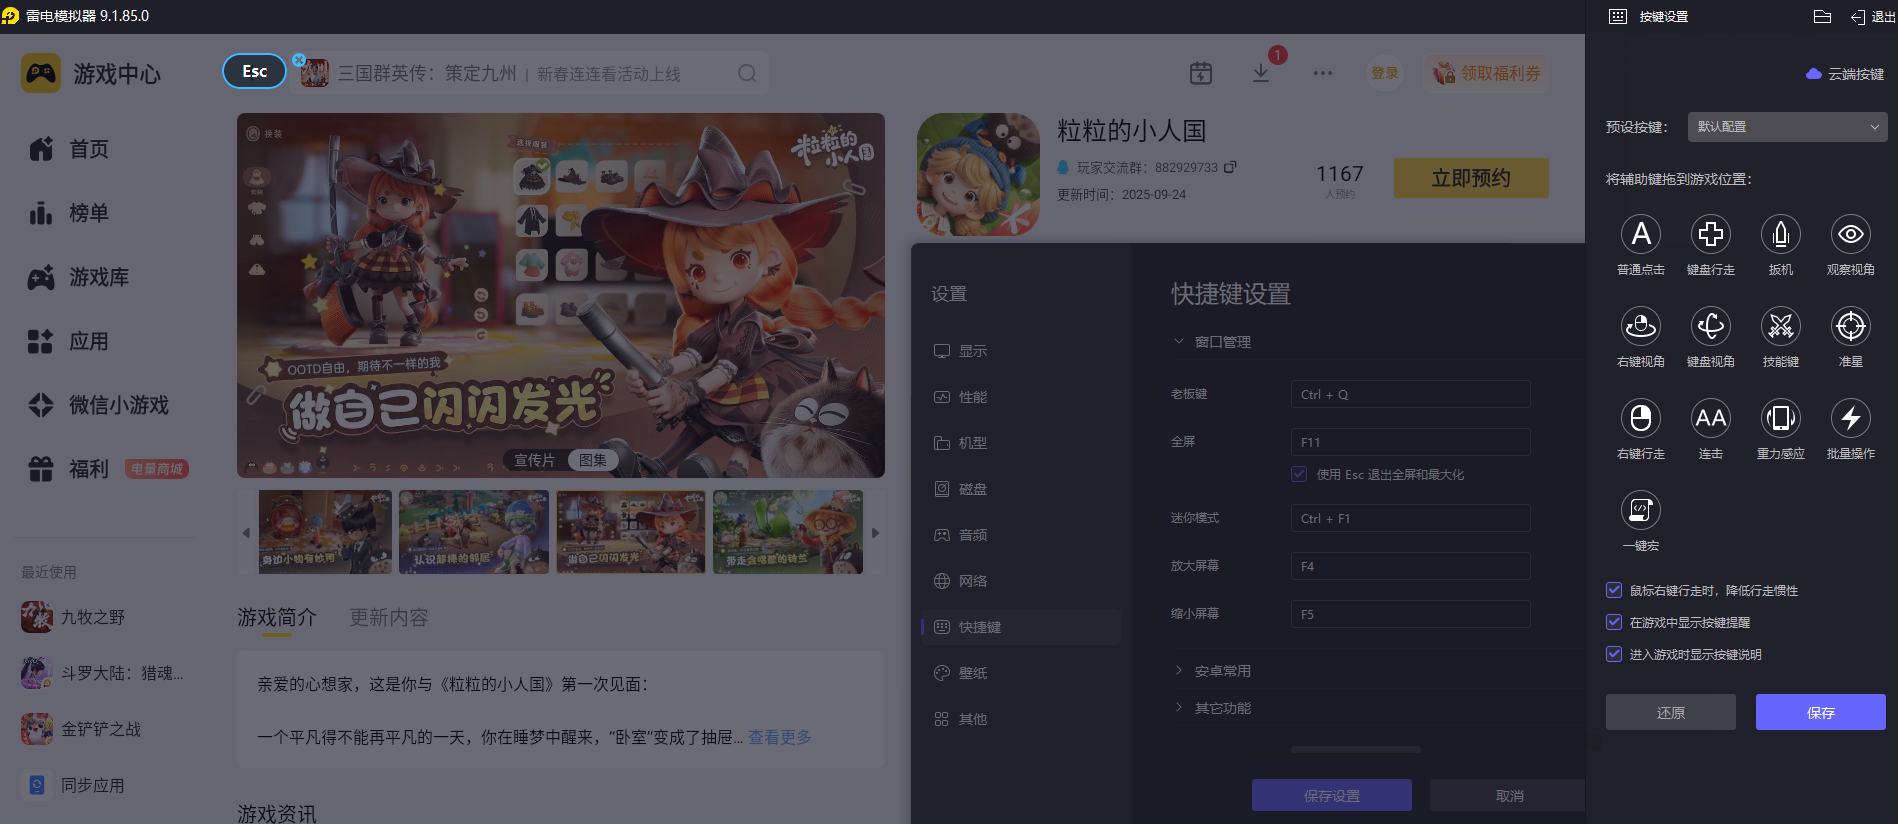
Task: Open 快捷键 settings tab
Action: (1021, 627)
